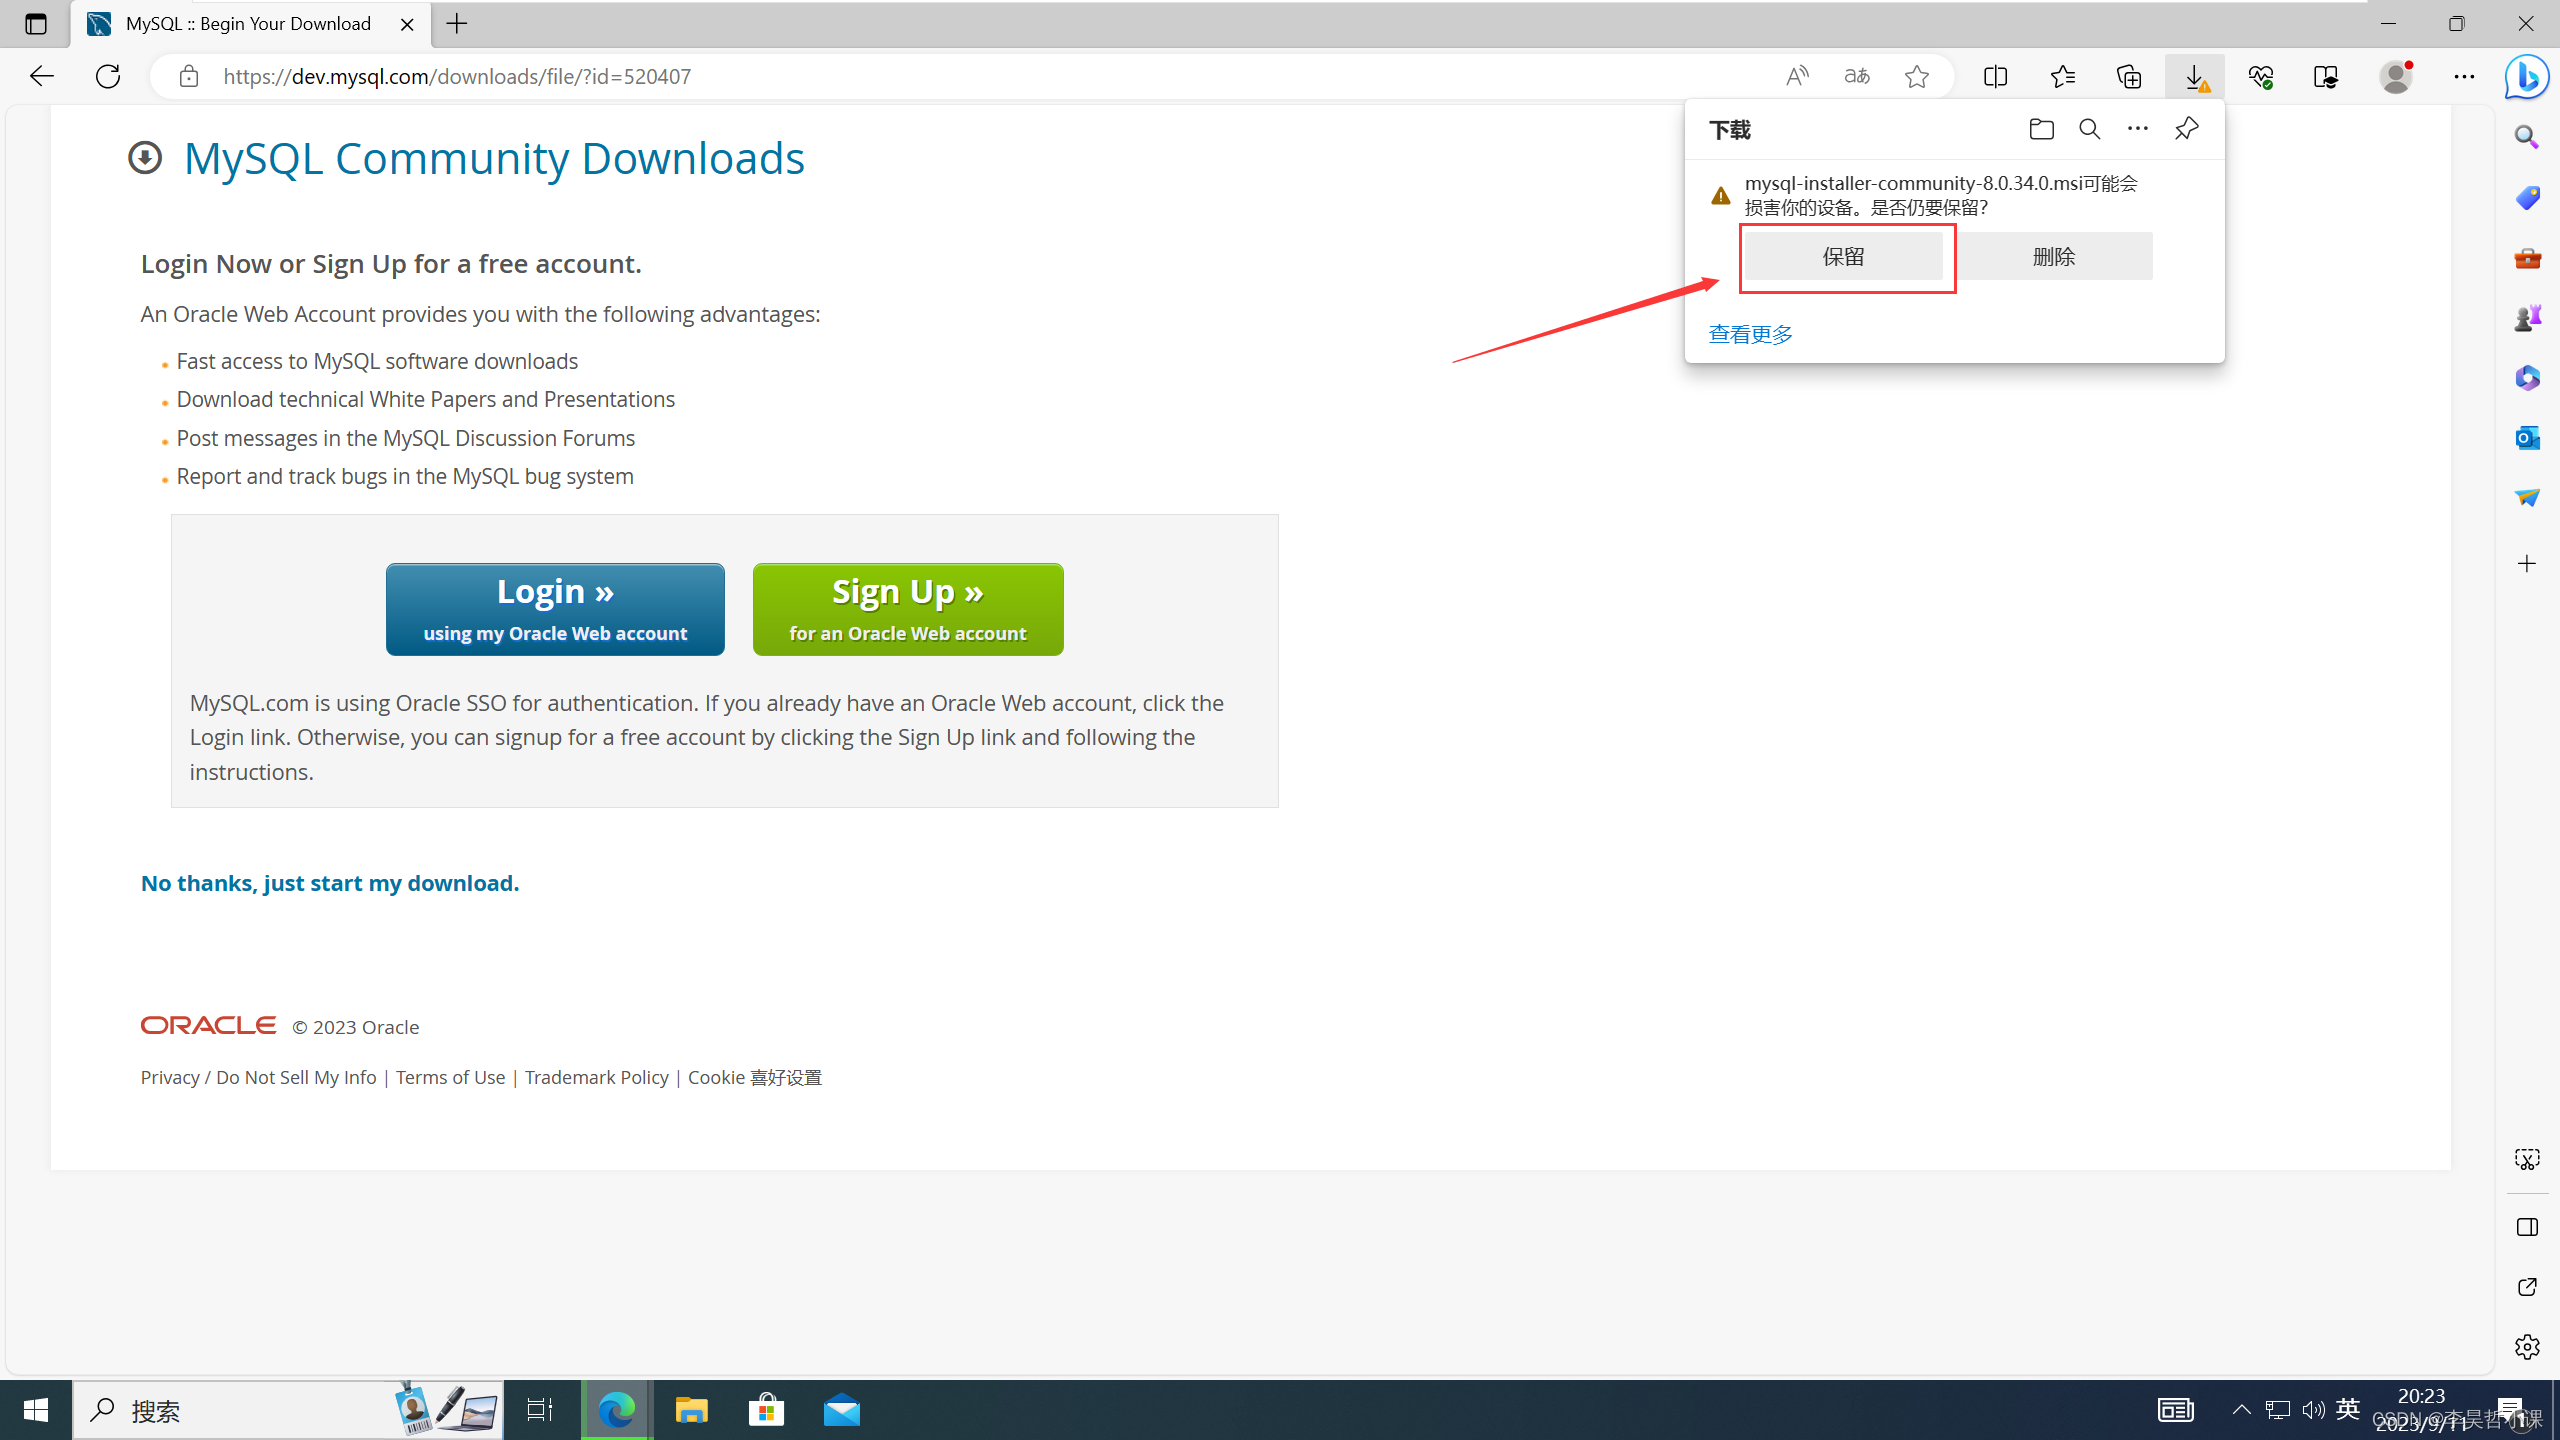Open the Bing chat sidebar
Image resolution: width=2560 pixels, height=1440 pixels.
click(2527, 76)
